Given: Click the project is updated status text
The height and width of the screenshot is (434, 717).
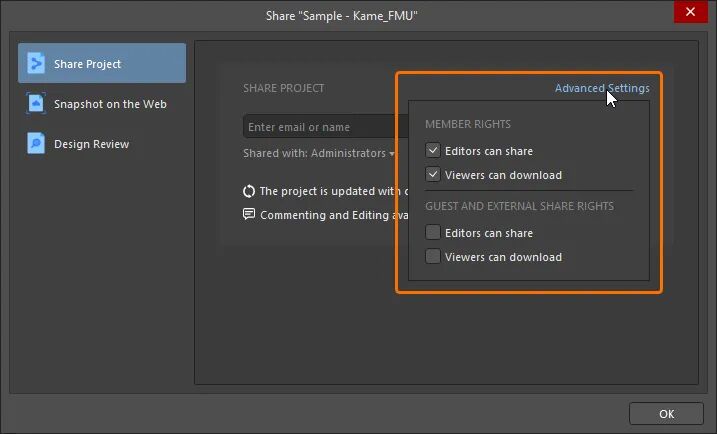Looking at the screenshot, I should point(334,191).
